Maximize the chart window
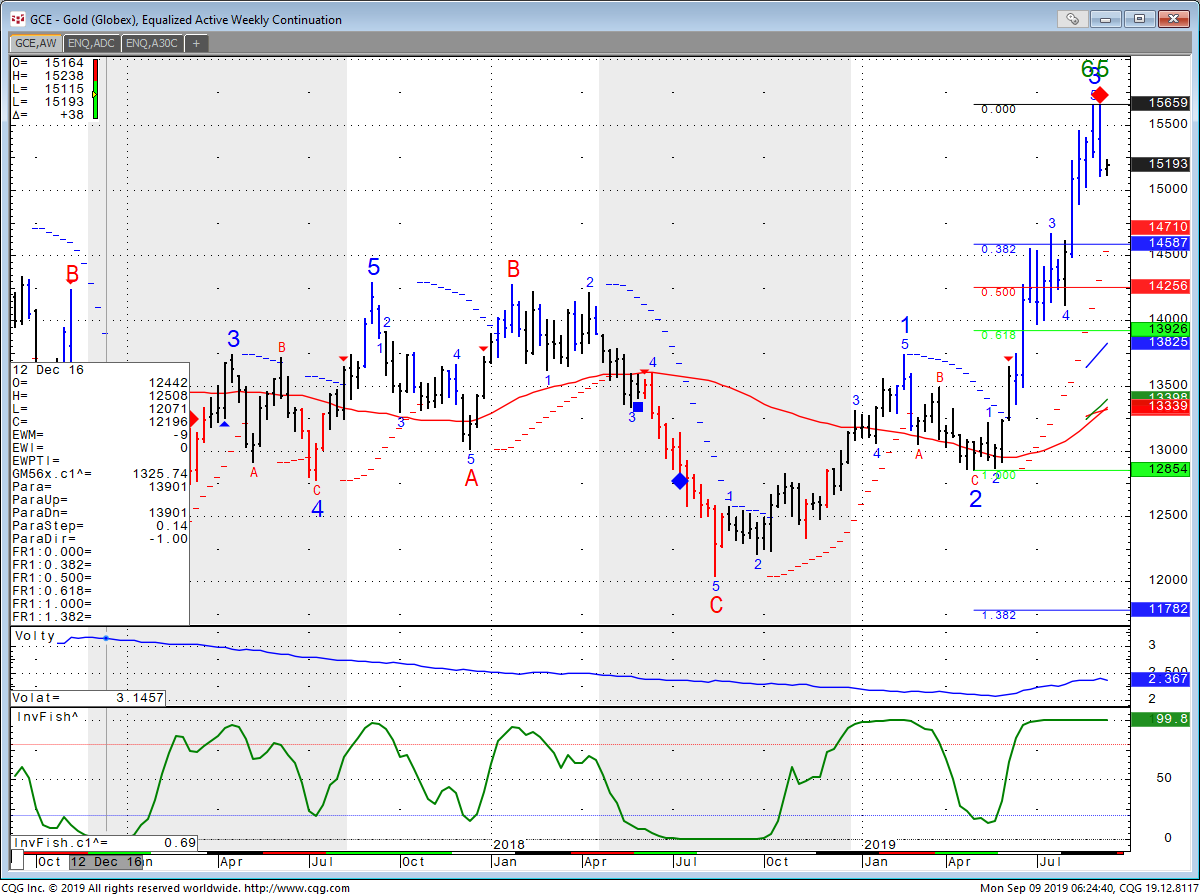The image size is (1200, 896). point(1138,19)
